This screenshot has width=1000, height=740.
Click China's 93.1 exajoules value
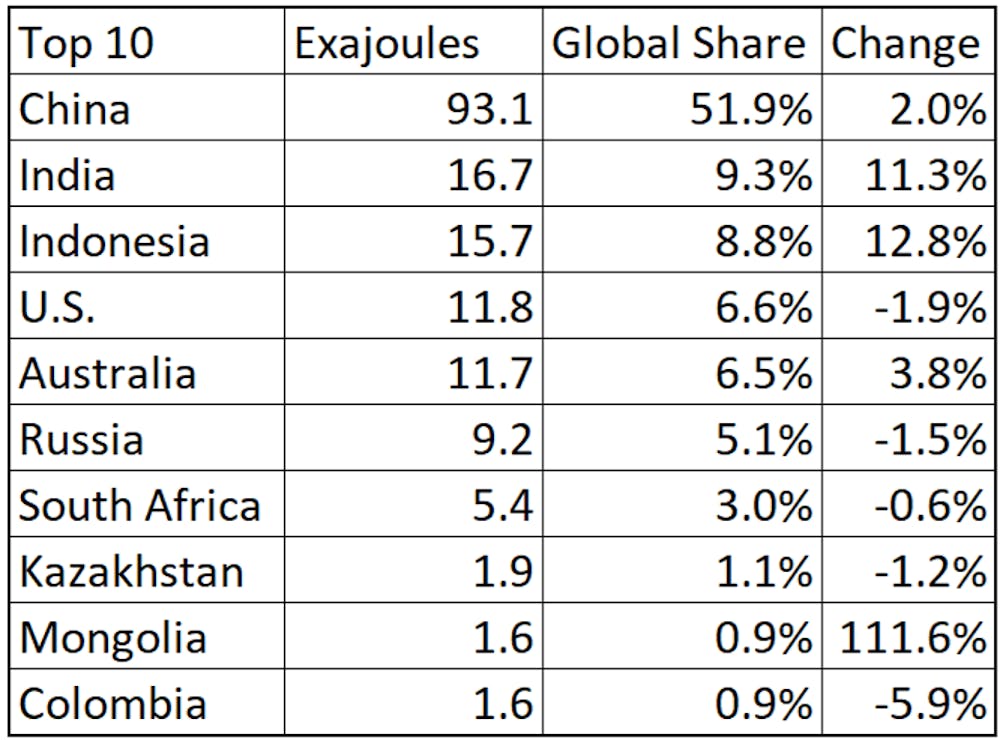pos(413,107)
